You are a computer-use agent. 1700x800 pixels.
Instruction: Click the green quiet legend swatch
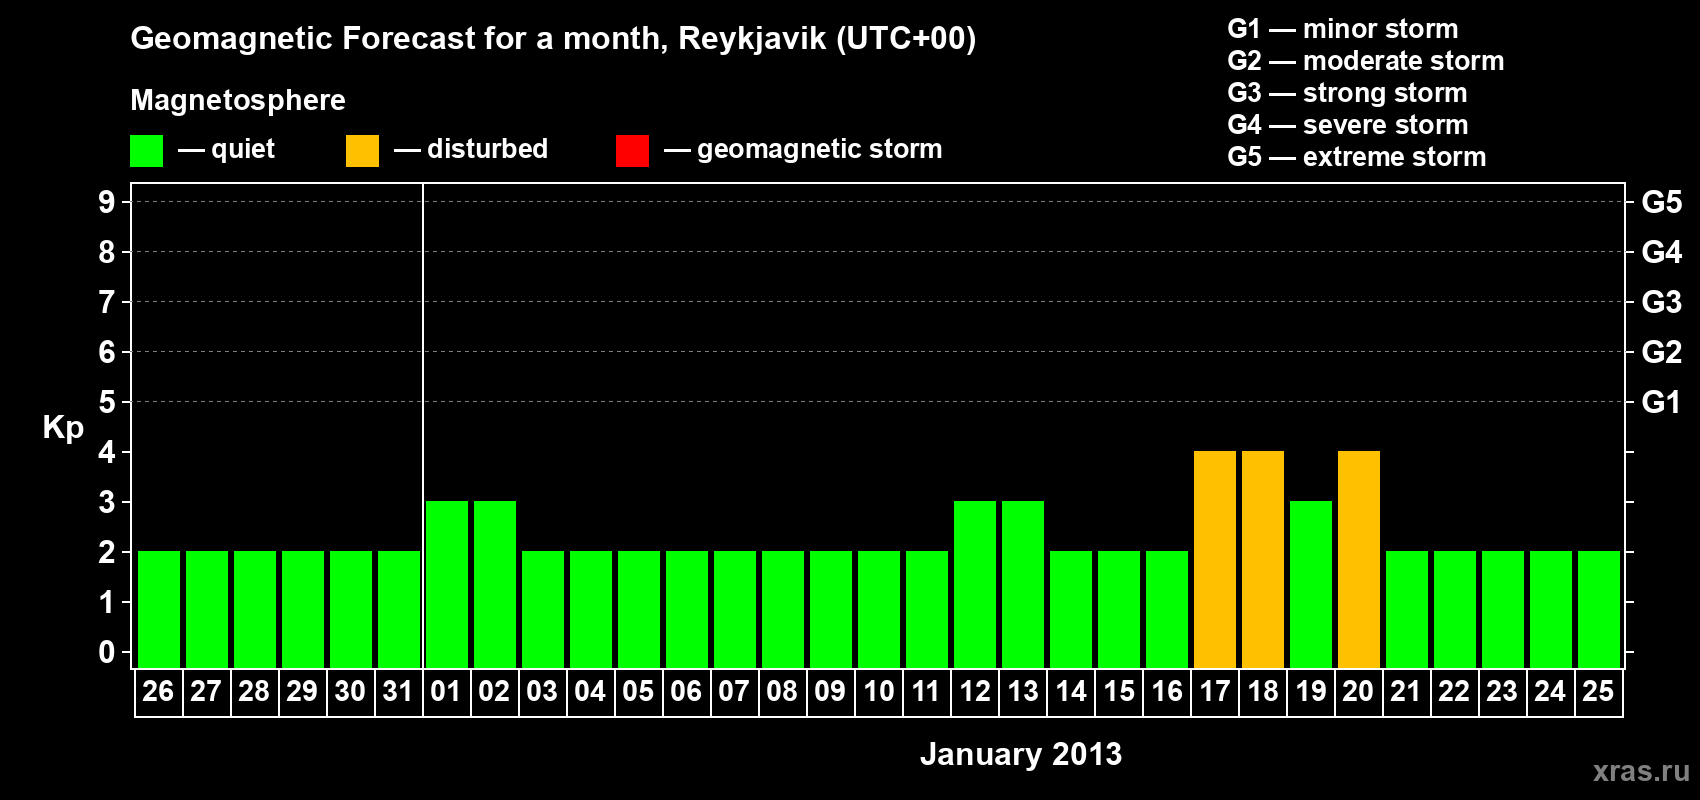[x=146, y=151]
